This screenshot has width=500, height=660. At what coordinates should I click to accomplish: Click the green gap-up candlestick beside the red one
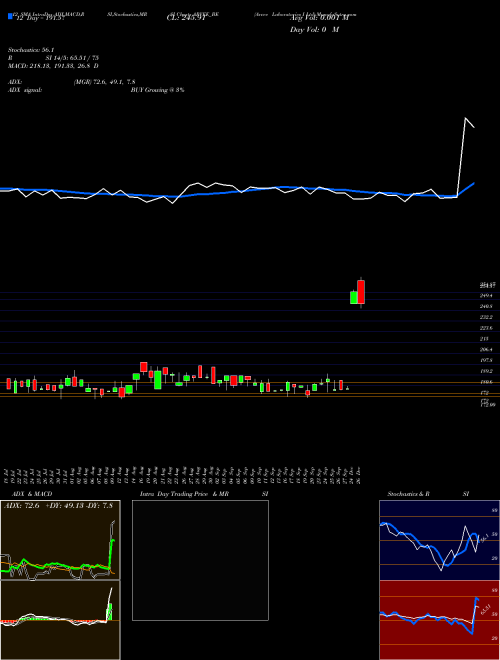[x=354, y=297]
